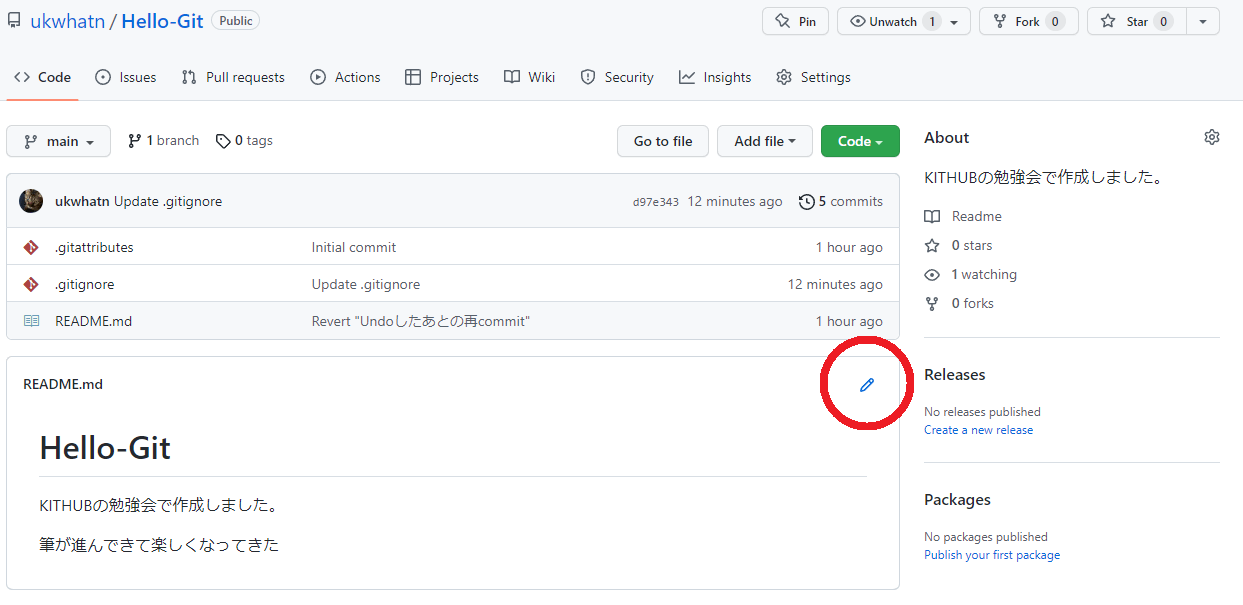Screen dimensions: 1243x605
Task: Click the branch icon next to main
Action: coord(134,140)
